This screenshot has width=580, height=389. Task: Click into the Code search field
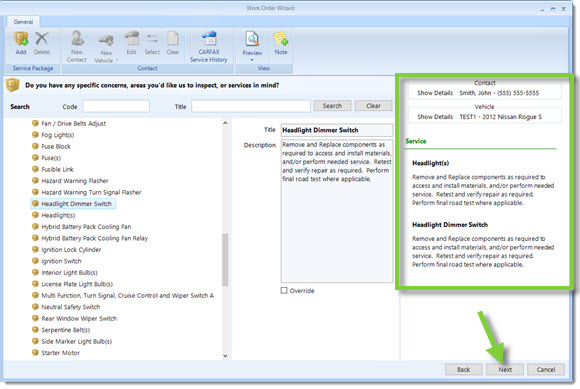(116, 106)
